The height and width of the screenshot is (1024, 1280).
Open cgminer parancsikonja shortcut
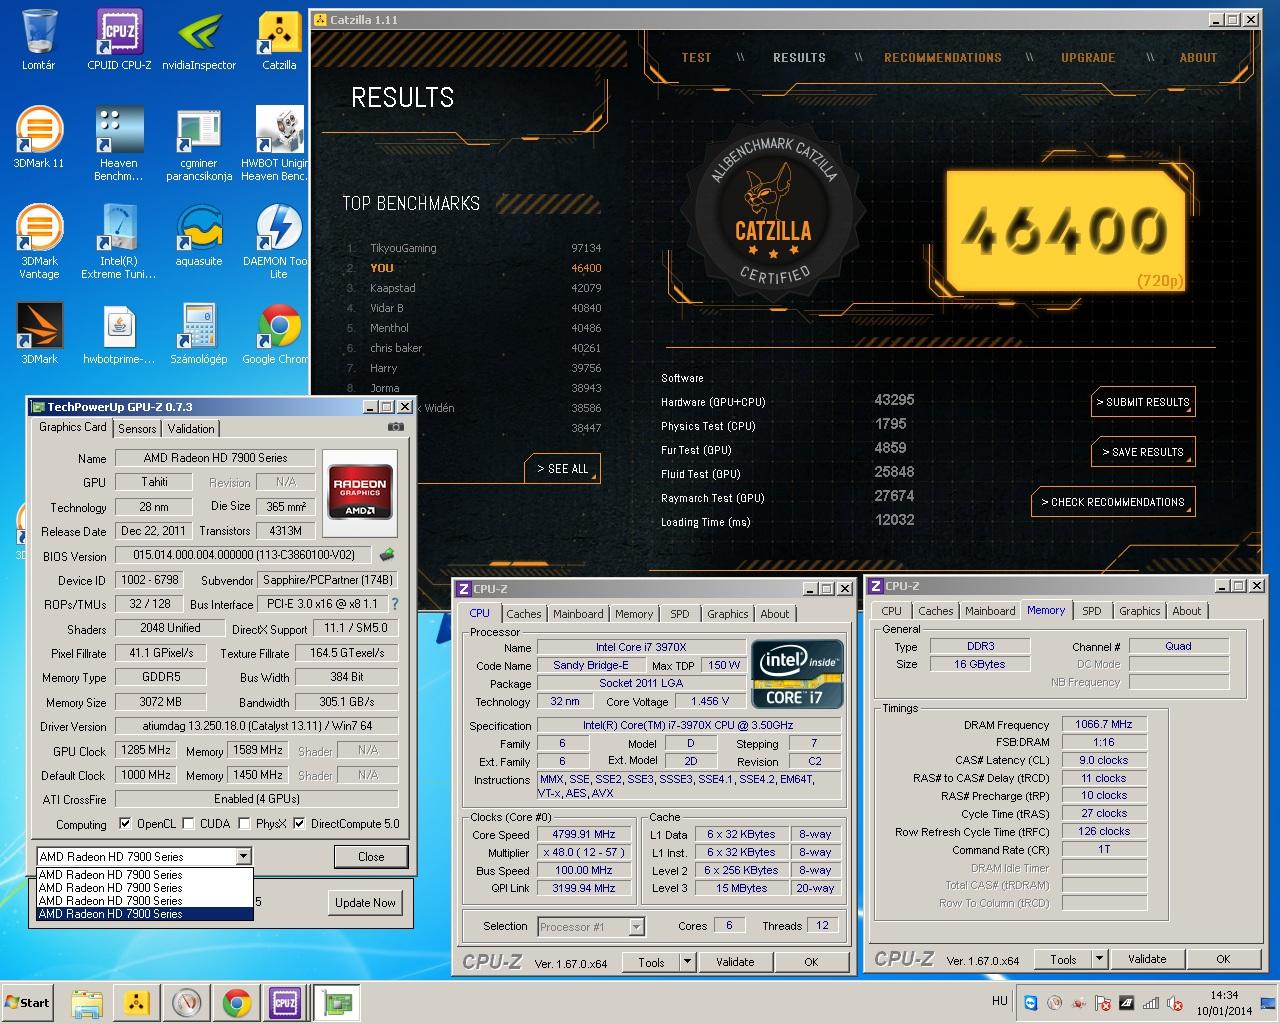click(199, 145)
